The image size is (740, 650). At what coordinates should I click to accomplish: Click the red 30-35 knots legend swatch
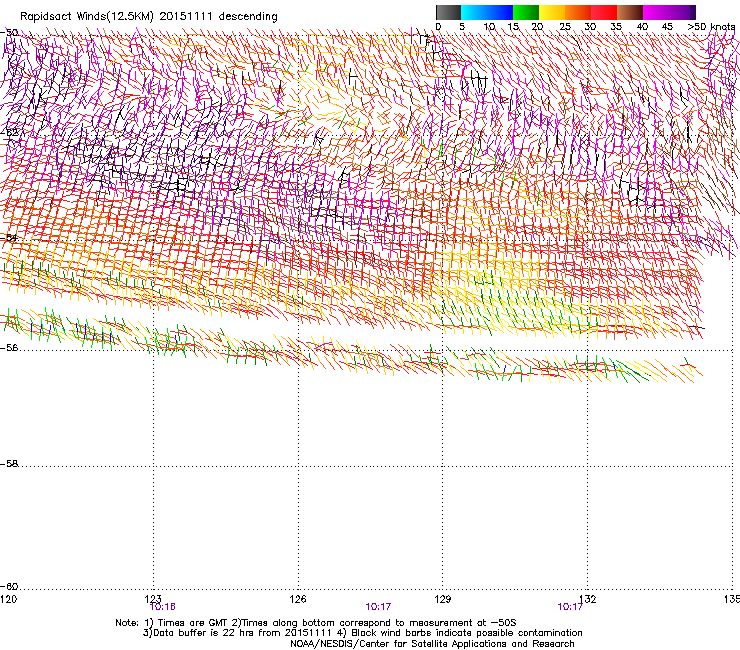click(x=604, y=12)
